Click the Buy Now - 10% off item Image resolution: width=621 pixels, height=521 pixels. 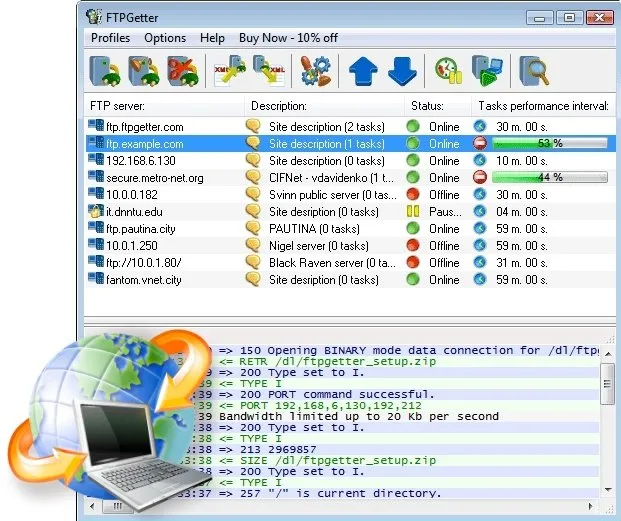(x=288, y=38)
